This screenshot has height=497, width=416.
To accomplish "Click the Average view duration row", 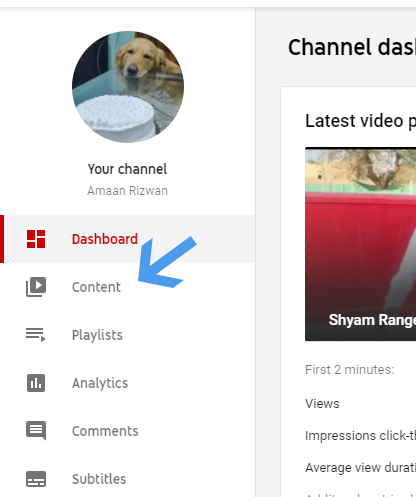I will click(360, 468).
